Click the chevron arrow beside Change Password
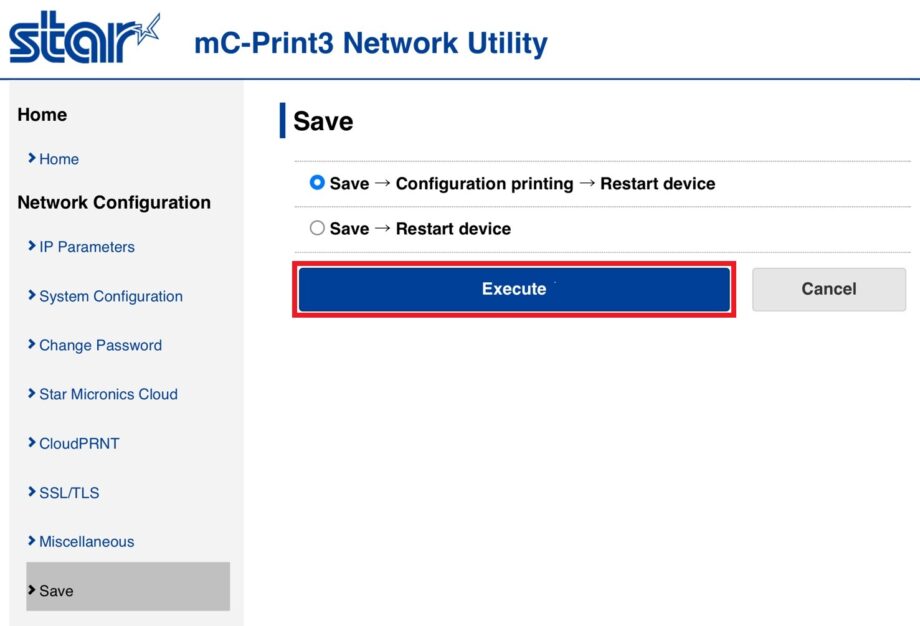 (32, 345)
